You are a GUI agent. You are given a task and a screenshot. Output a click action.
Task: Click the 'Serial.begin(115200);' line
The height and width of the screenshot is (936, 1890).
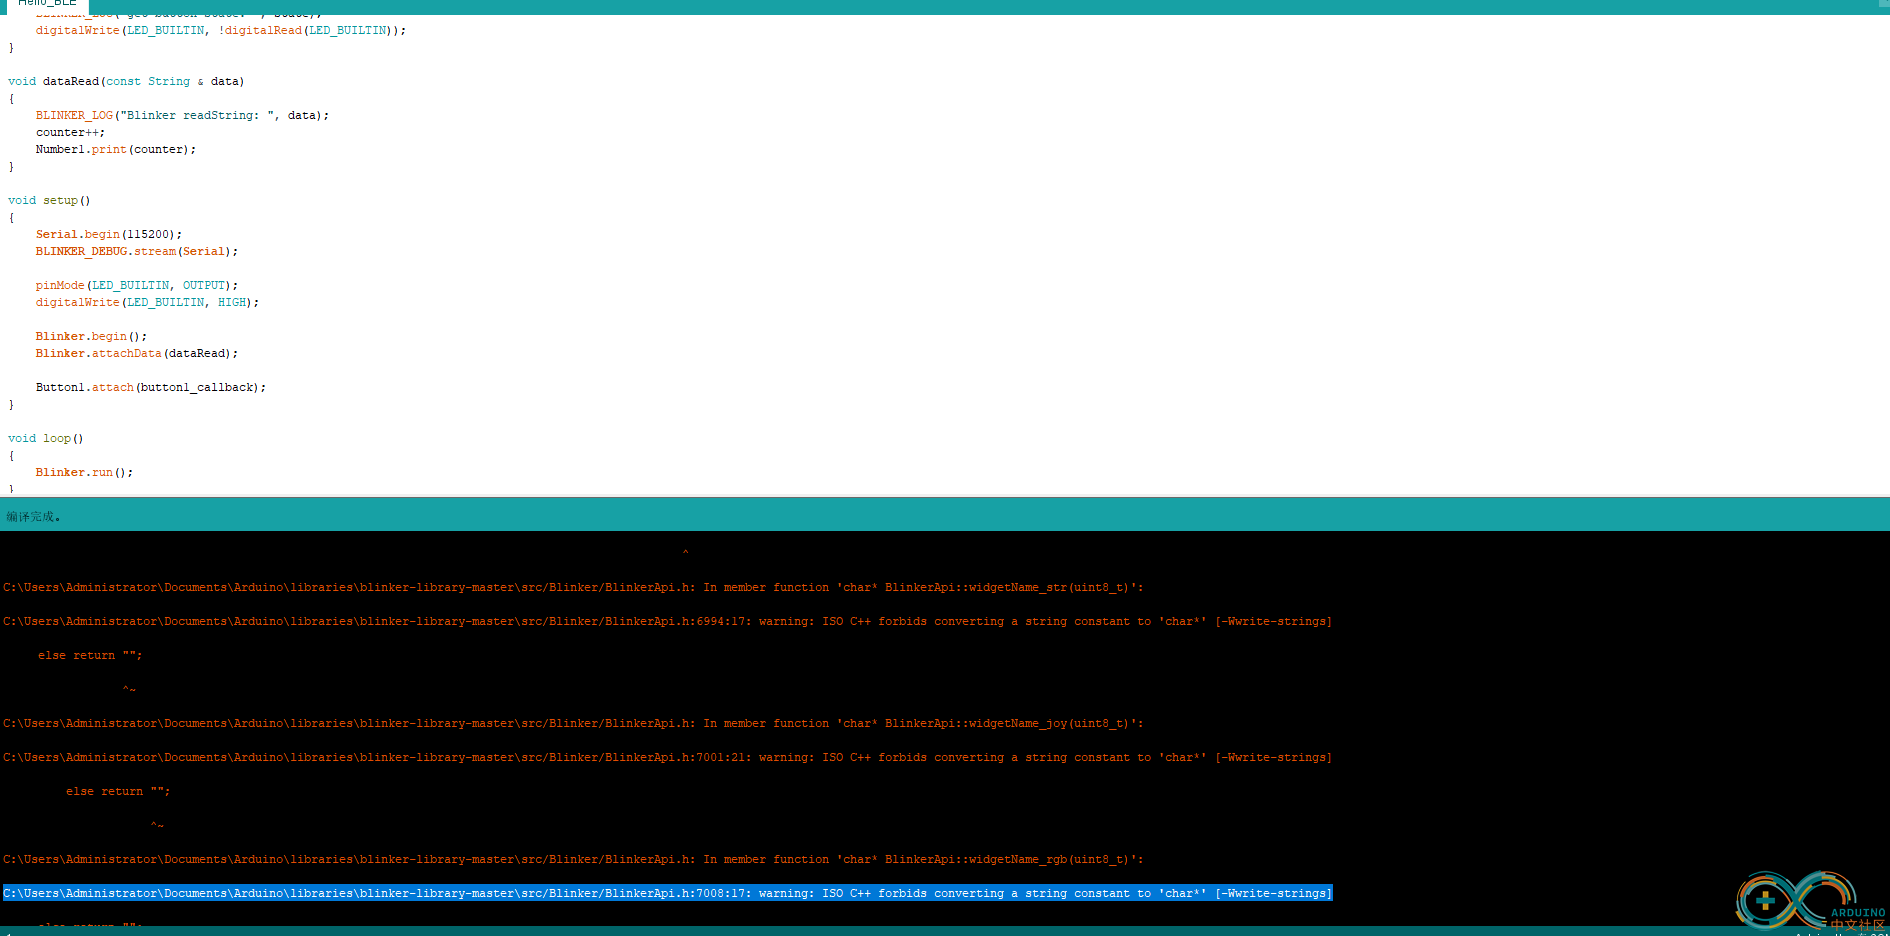click(x=109, y=235)
